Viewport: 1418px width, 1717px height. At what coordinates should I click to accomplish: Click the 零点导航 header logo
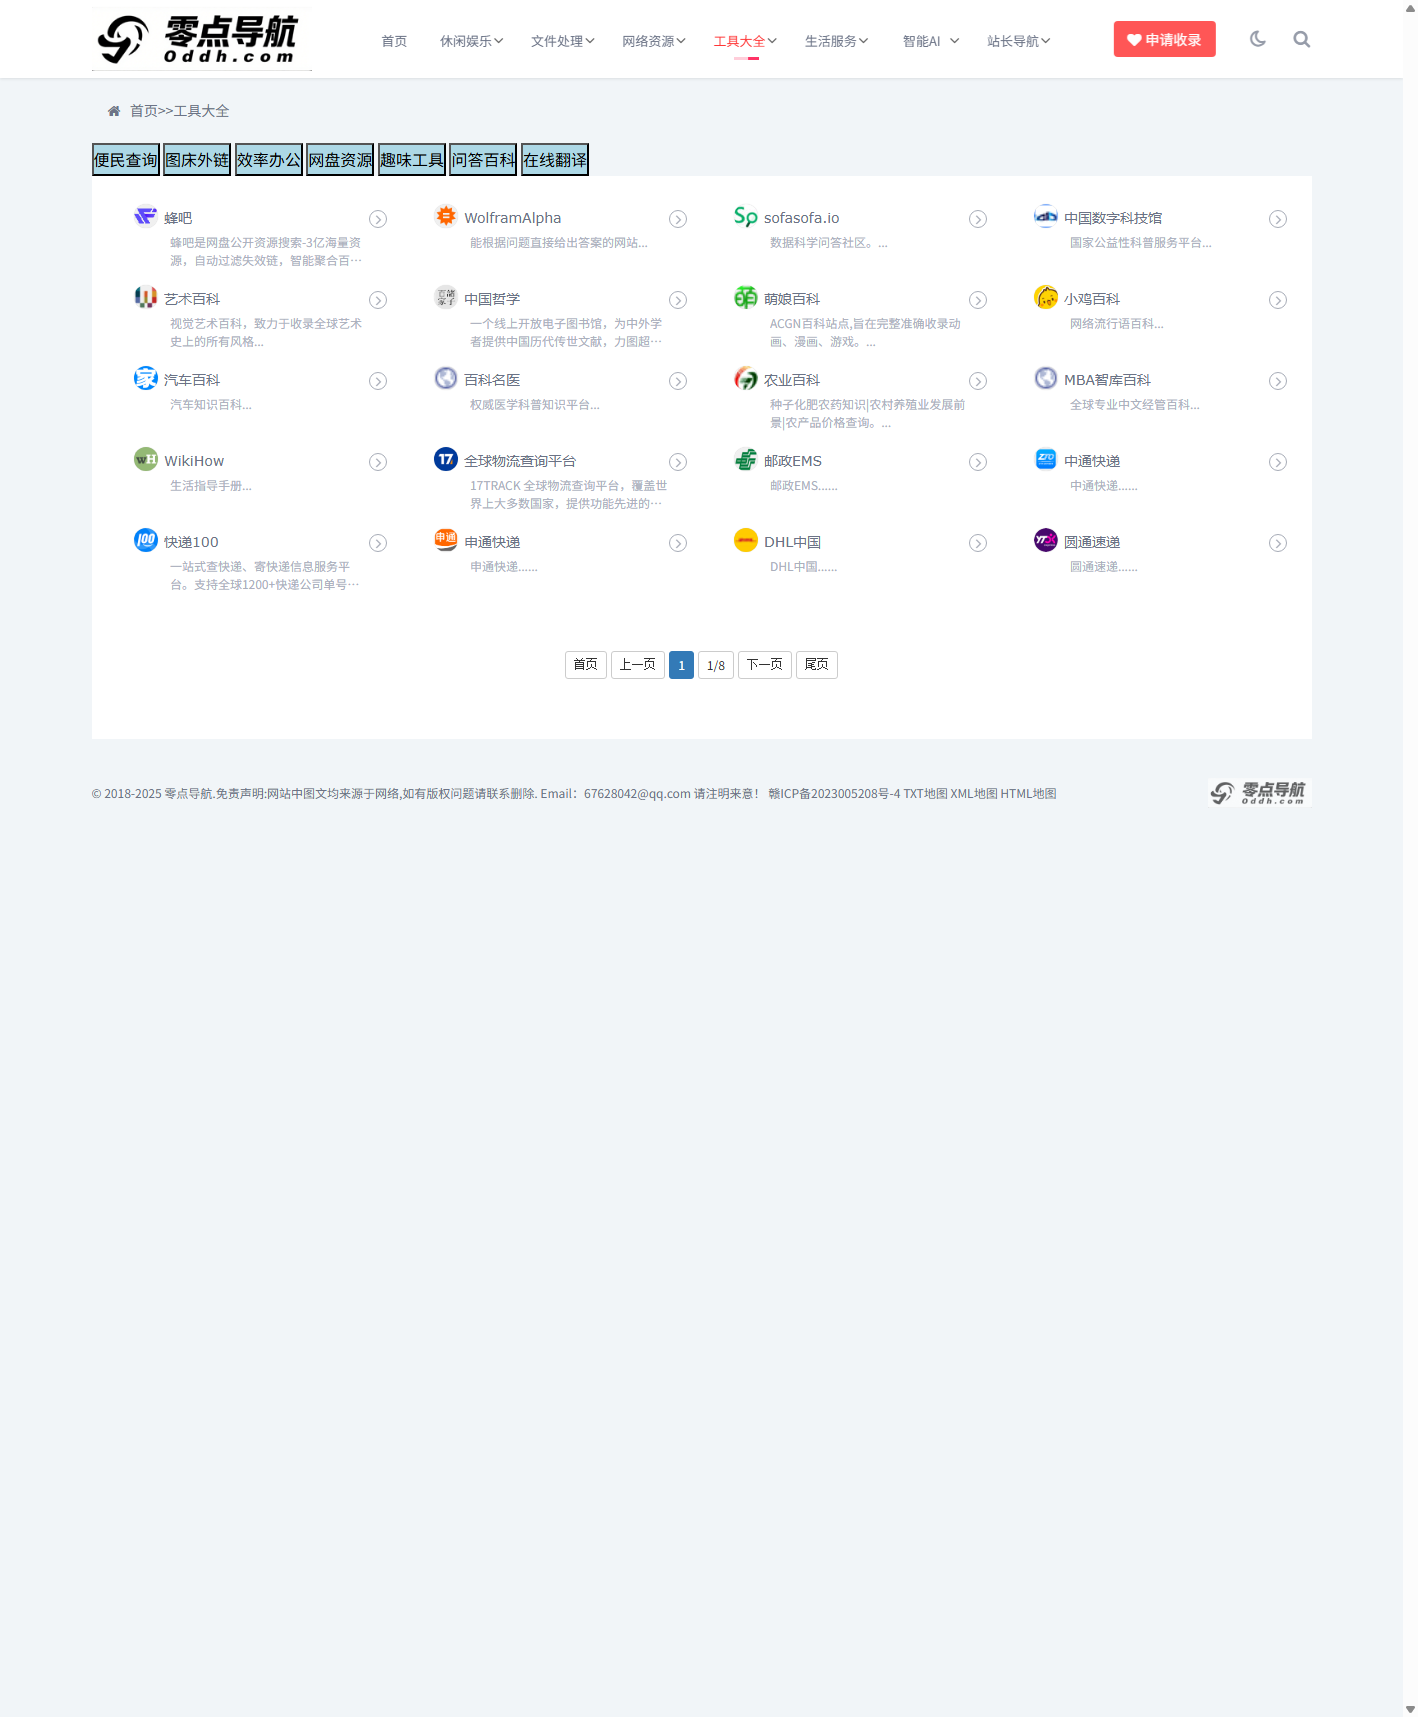202,39
